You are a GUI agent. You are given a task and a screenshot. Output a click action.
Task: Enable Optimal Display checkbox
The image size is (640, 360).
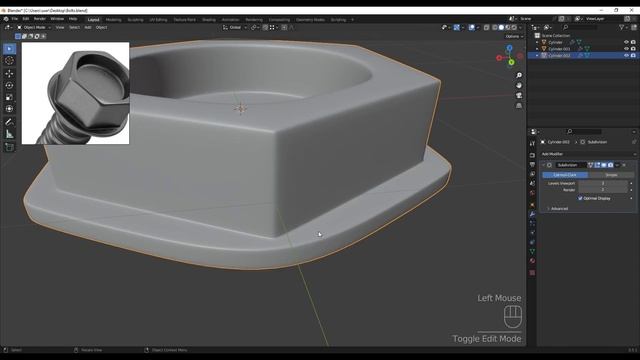pos(580,198)
